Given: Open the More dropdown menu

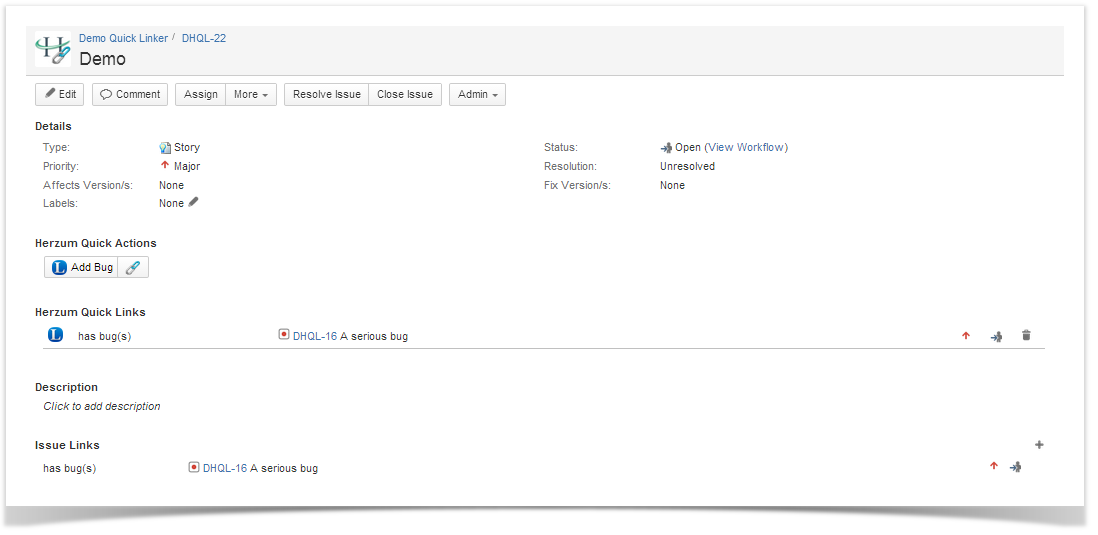Looking at the screenshot, I should pos(251,94).
